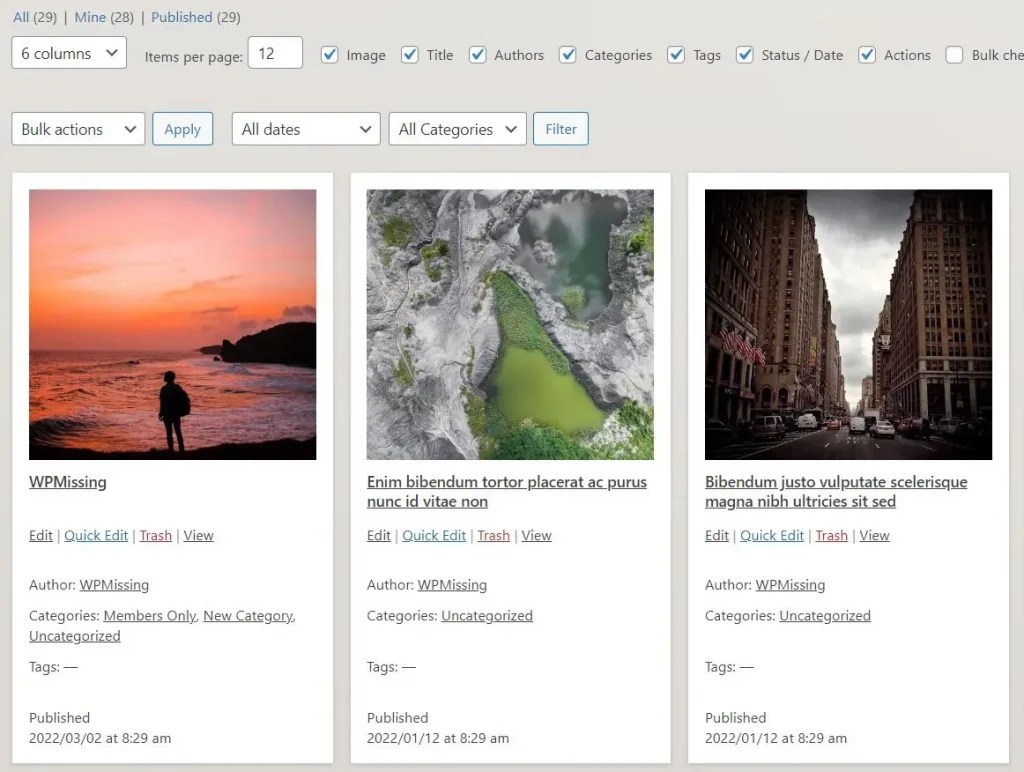Open the All Categories dropdown
Image resolution: width=1024 pixels, height=772 pixels.
(x=457, y=129)
